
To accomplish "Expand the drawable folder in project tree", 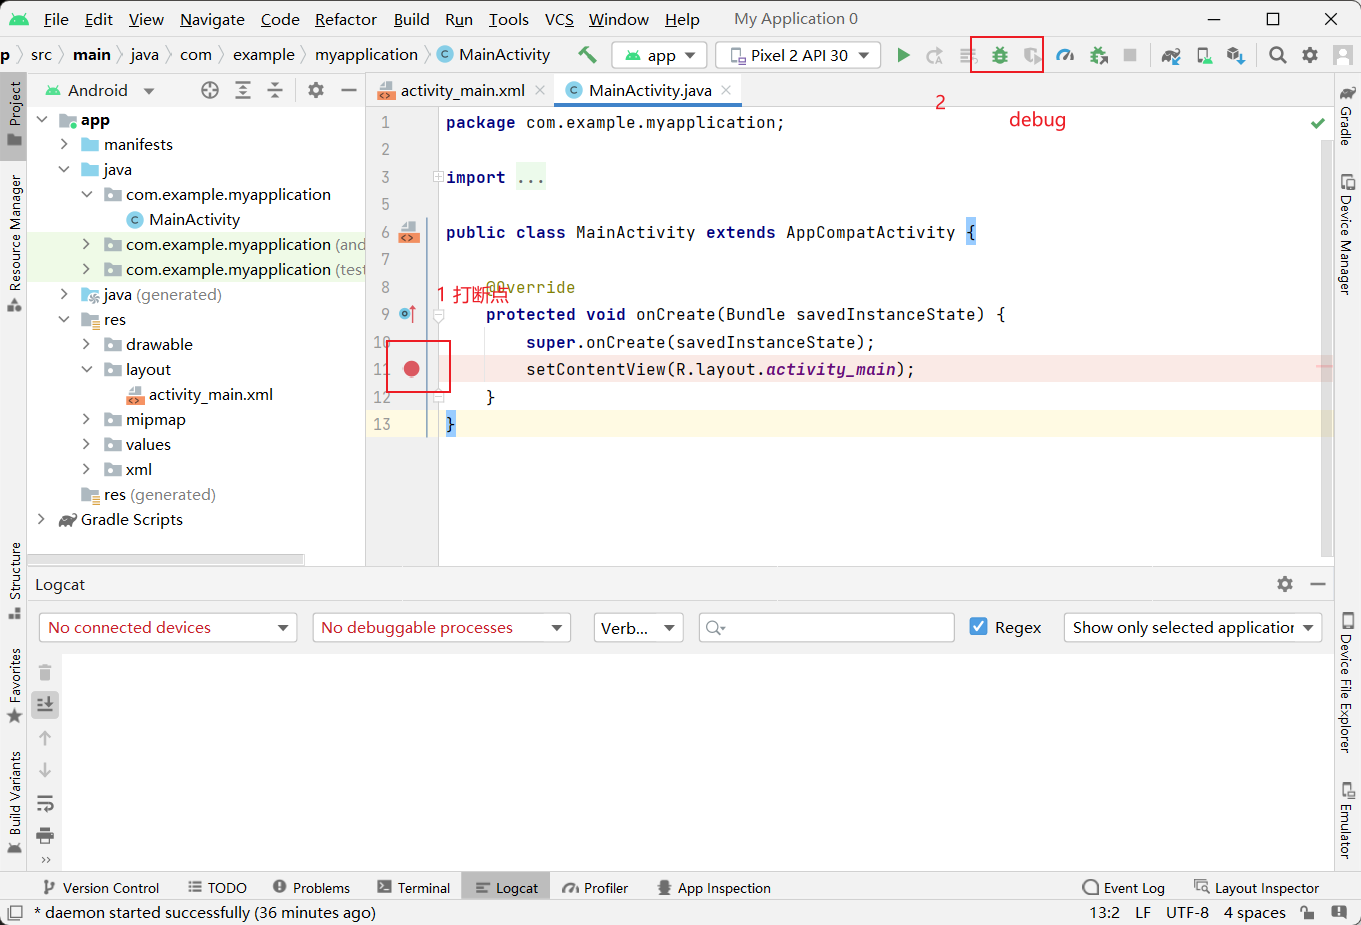I will [x=86, y=344].
